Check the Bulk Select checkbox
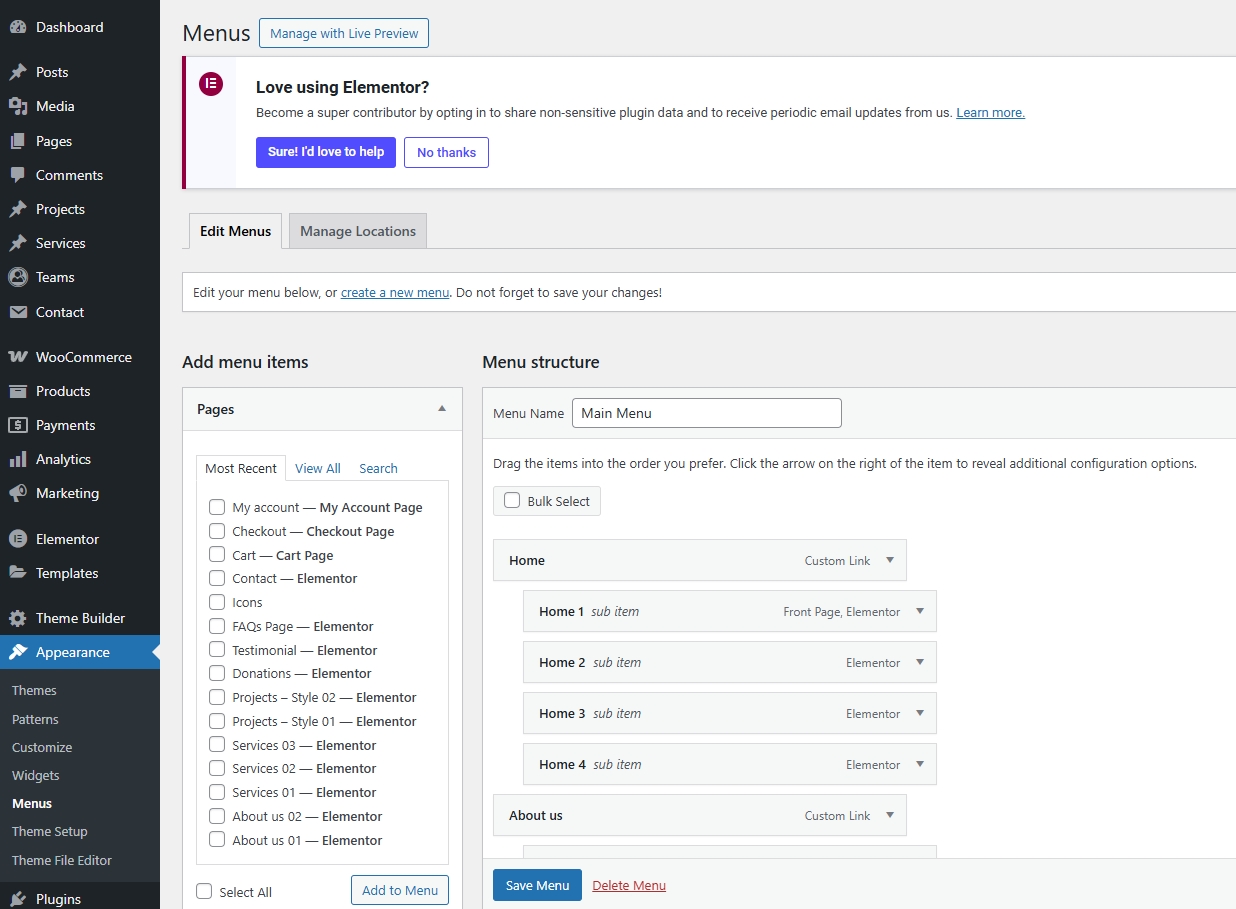This screenshot has height=909, width=1236. [x=512, y=501]
